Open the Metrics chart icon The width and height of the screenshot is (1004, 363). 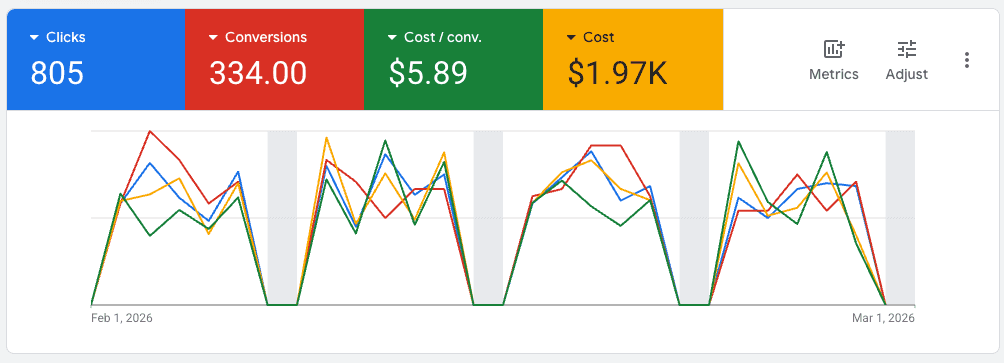pos(834,49)
